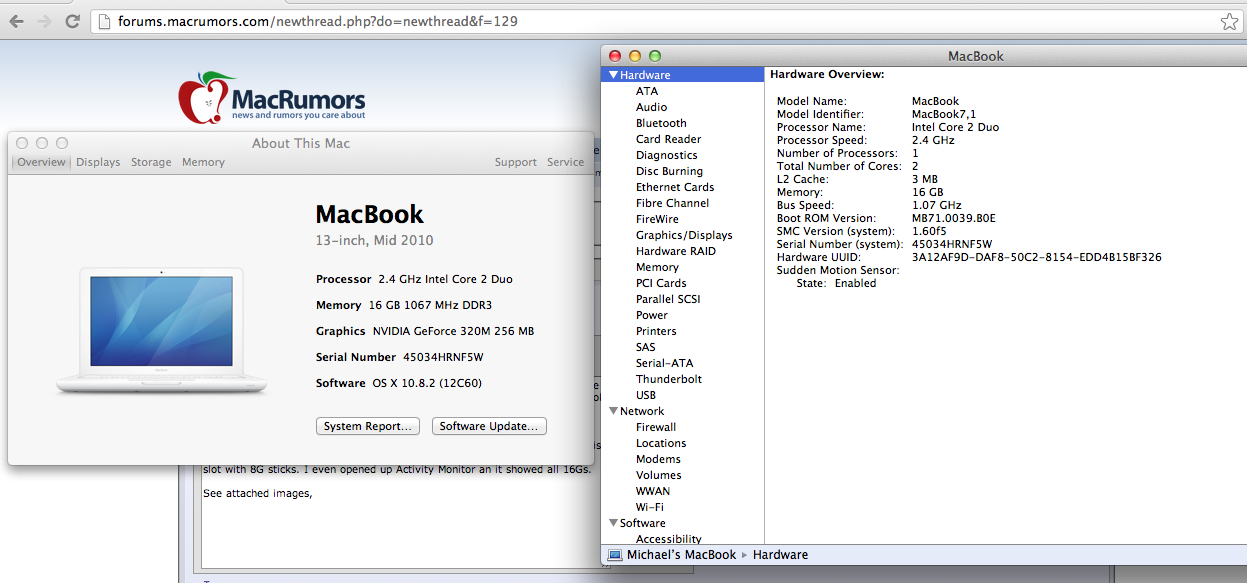Select Ethernet Cards in the sidebar
The width and height of the screenshot is (1247, 583).
click(675, 187)
